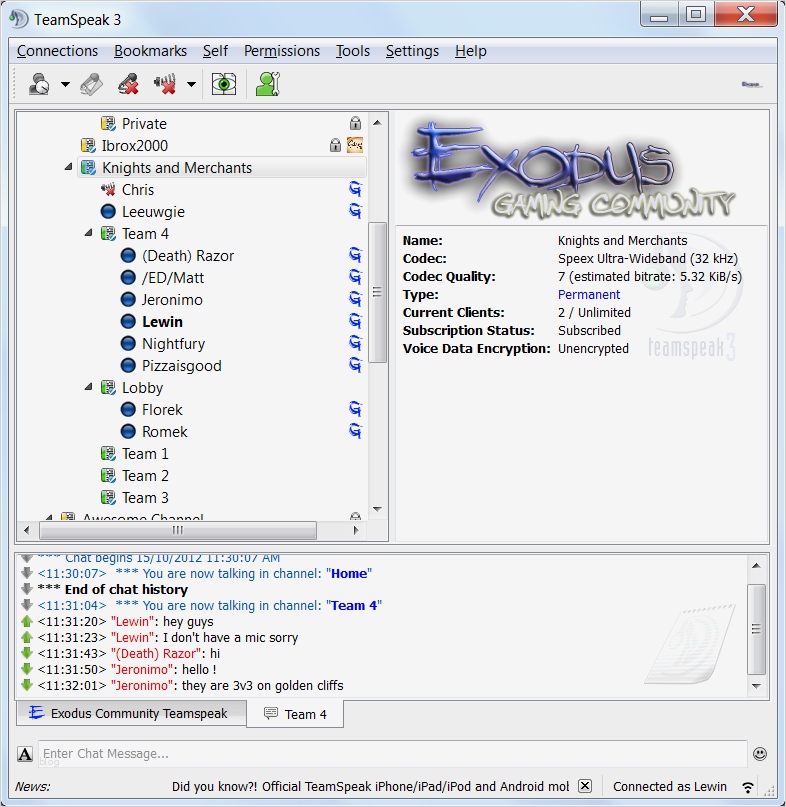Click the Permanent type link
The width and height of the screenshot is (786, 807).
(589, 294)
